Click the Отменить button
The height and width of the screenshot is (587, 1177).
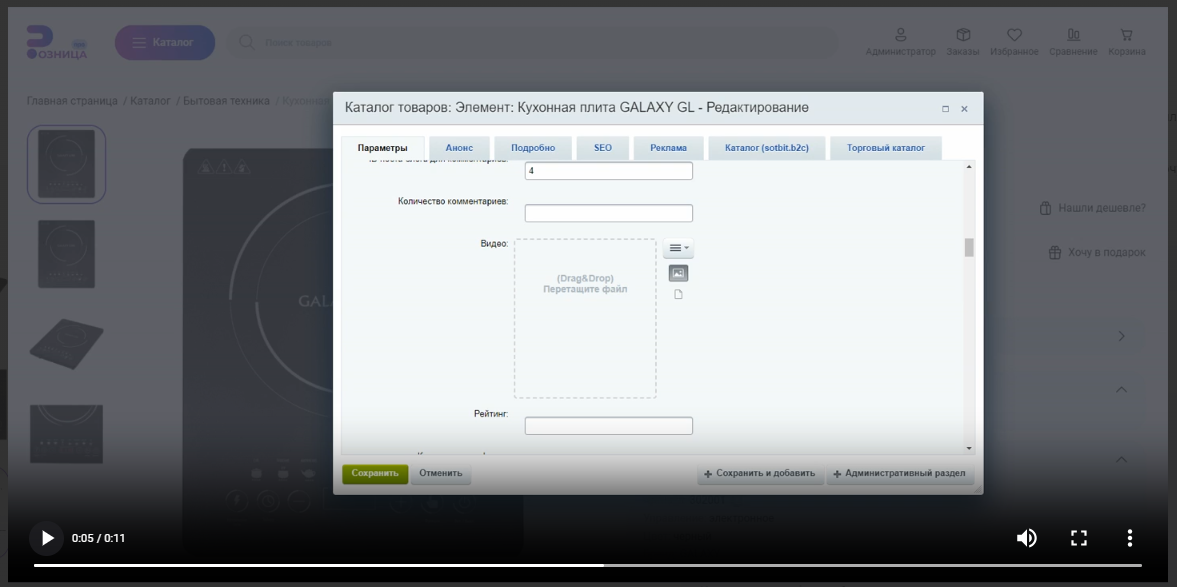pyautogui.click(x=441, y=474)
